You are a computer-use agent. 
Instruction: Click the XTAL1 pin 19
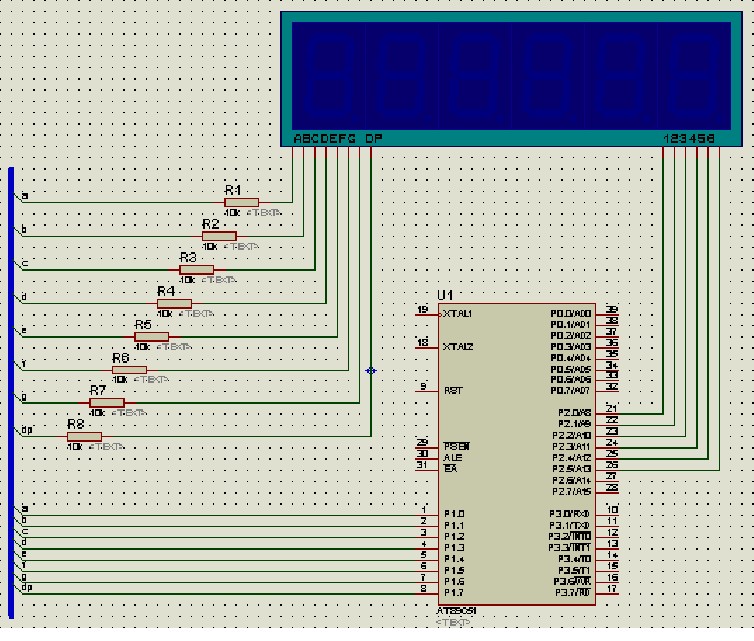pos(427,314)
